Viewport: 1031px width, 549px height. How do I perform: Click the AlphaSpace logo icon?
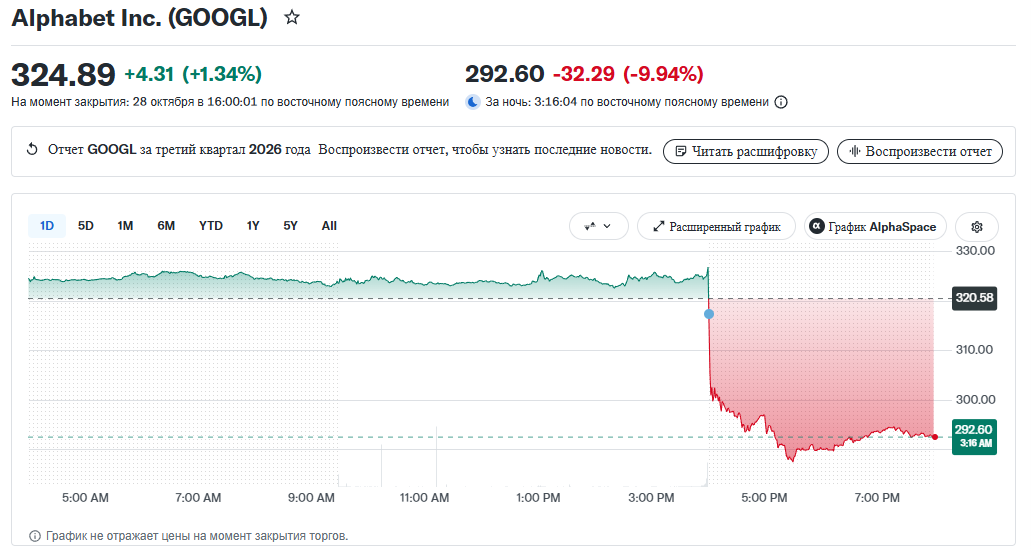tap(817, 227)
